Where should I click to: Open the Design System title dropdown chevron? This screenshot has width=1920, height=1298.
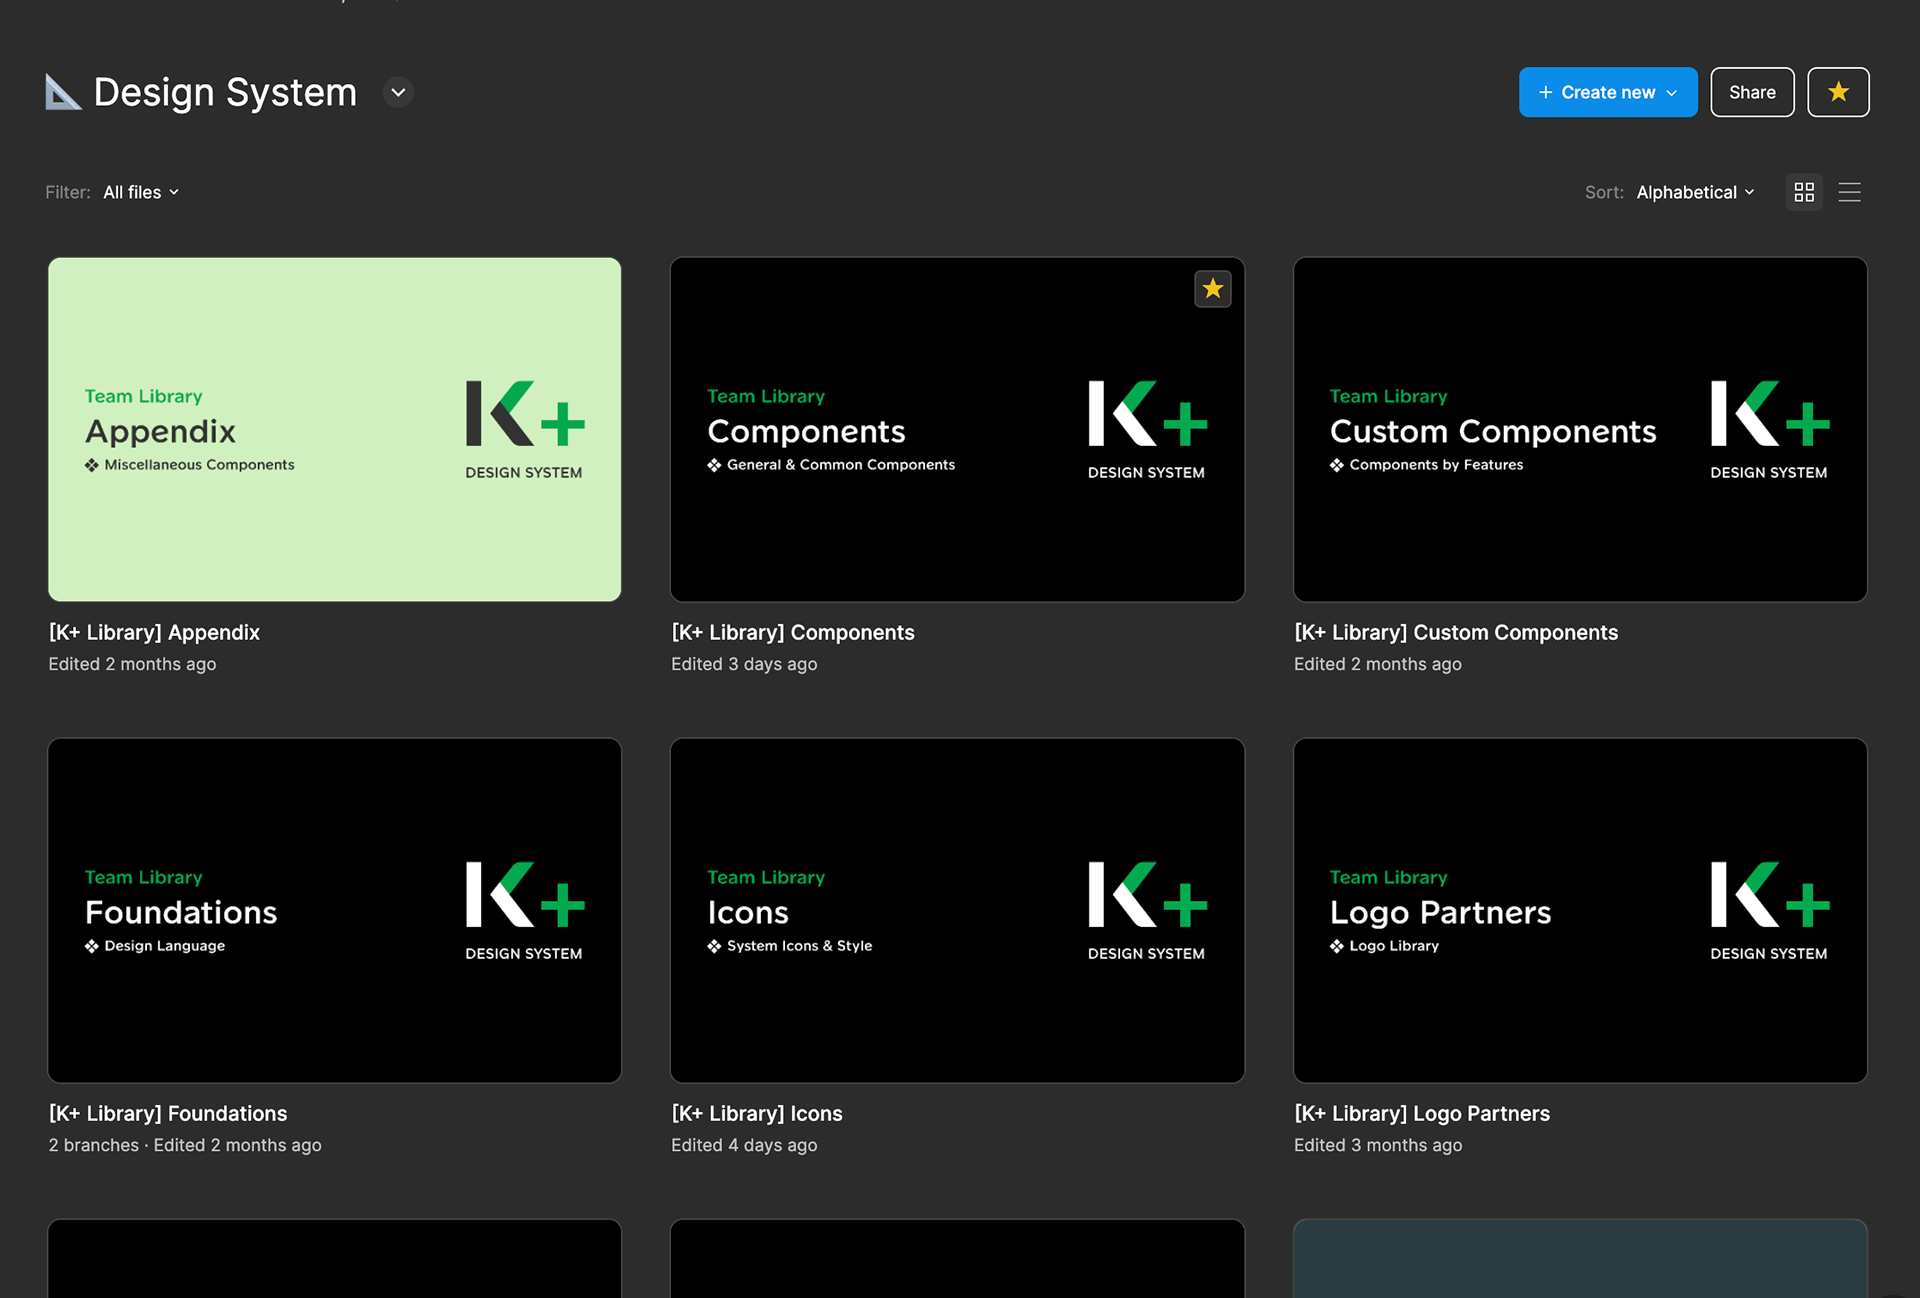(x=398, y=92)
